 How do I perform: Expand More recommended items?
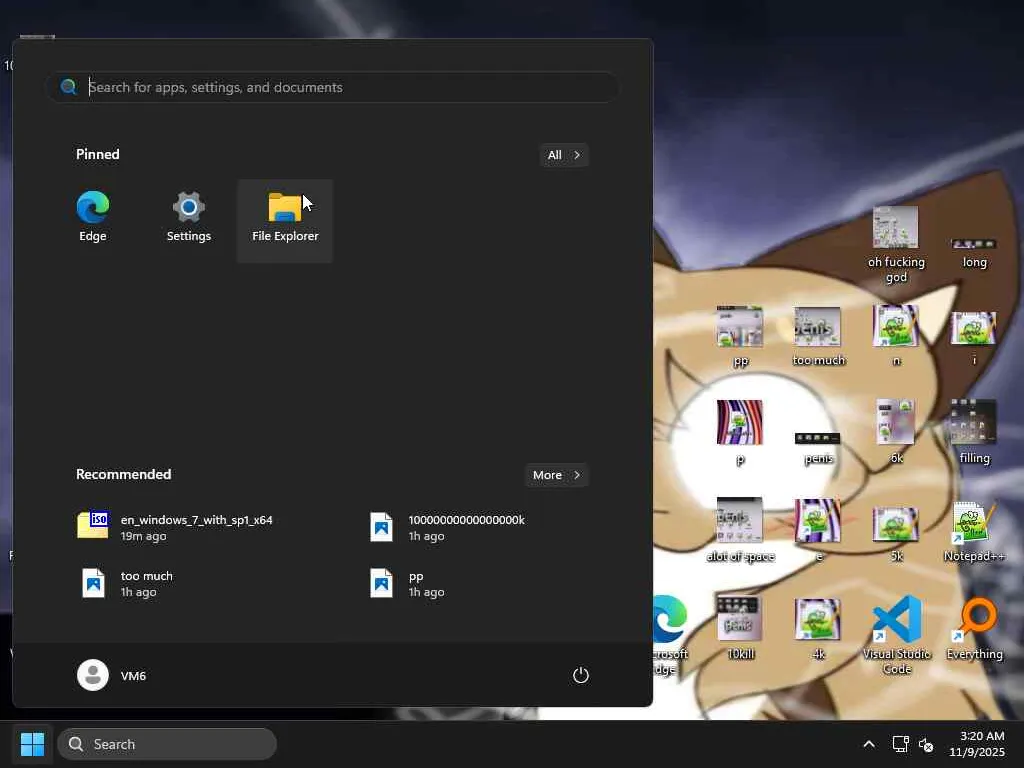pyautogui.click(x=556, y=475)
